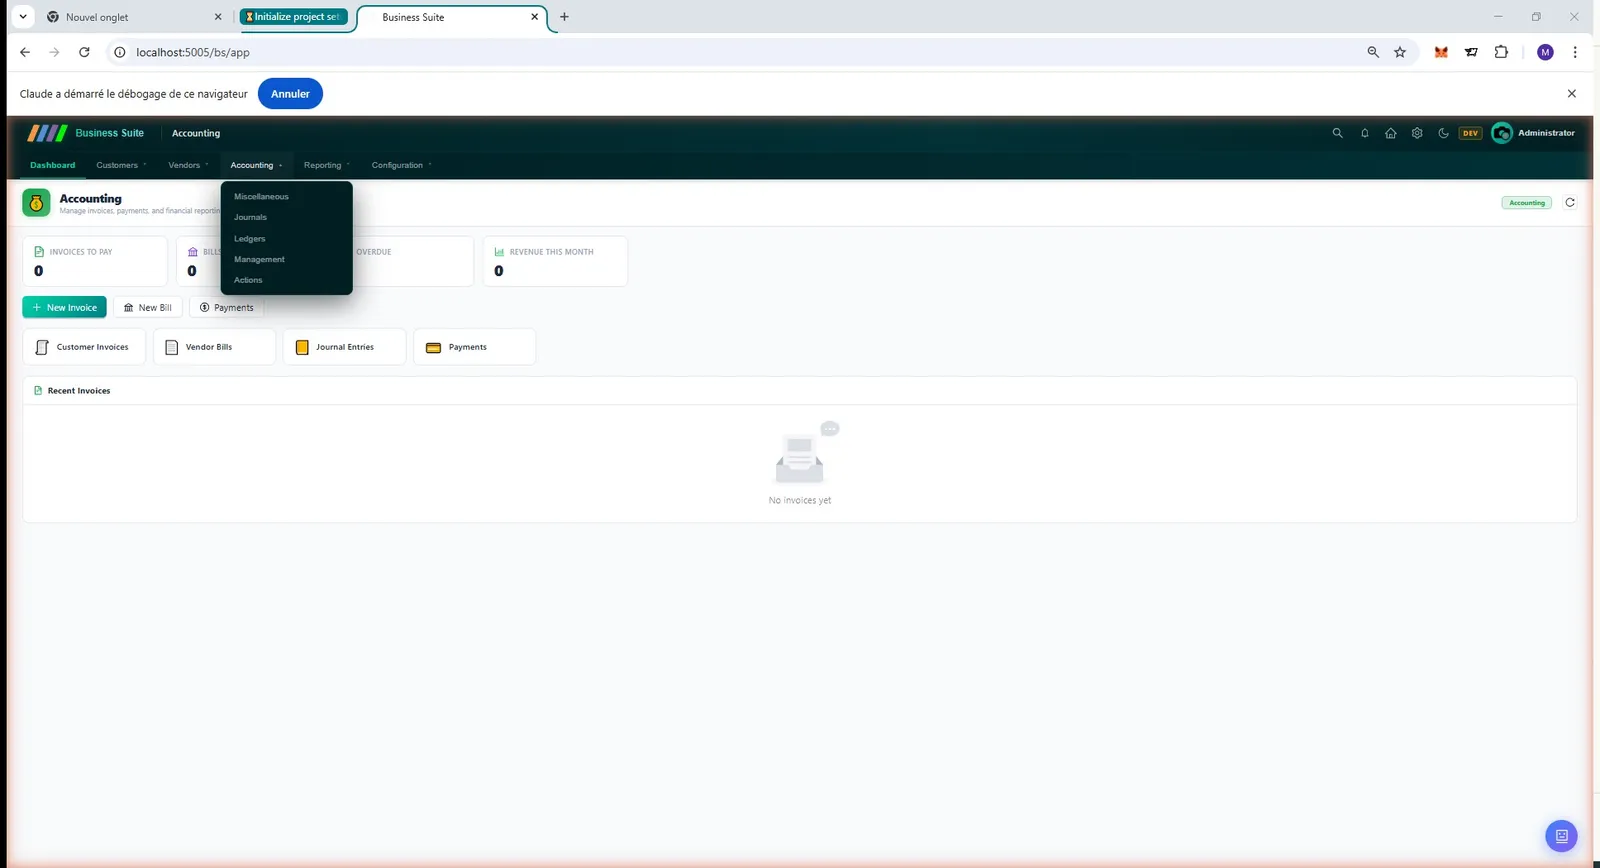The width and height of the screenshot is (1600, 868).
Task: Dismiss the debugging notification bar
Action: point(1571,94)
